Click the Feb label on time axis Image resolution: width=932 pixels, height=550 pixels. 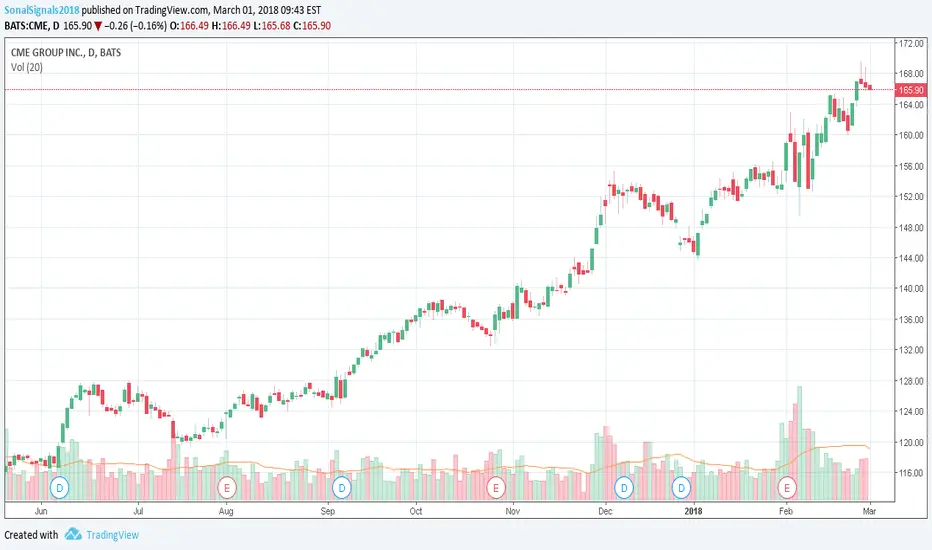(786, 511)
